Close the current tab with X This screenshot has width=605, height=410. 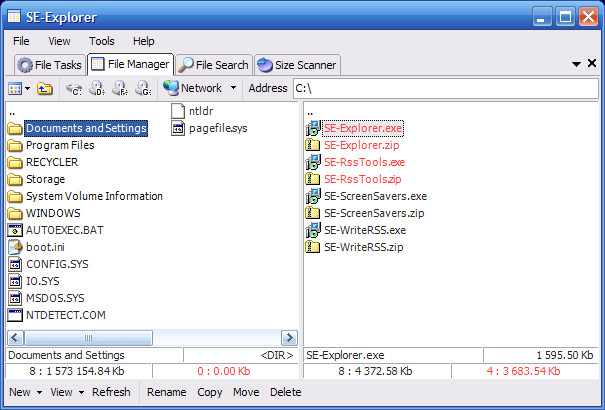(591, 63)
